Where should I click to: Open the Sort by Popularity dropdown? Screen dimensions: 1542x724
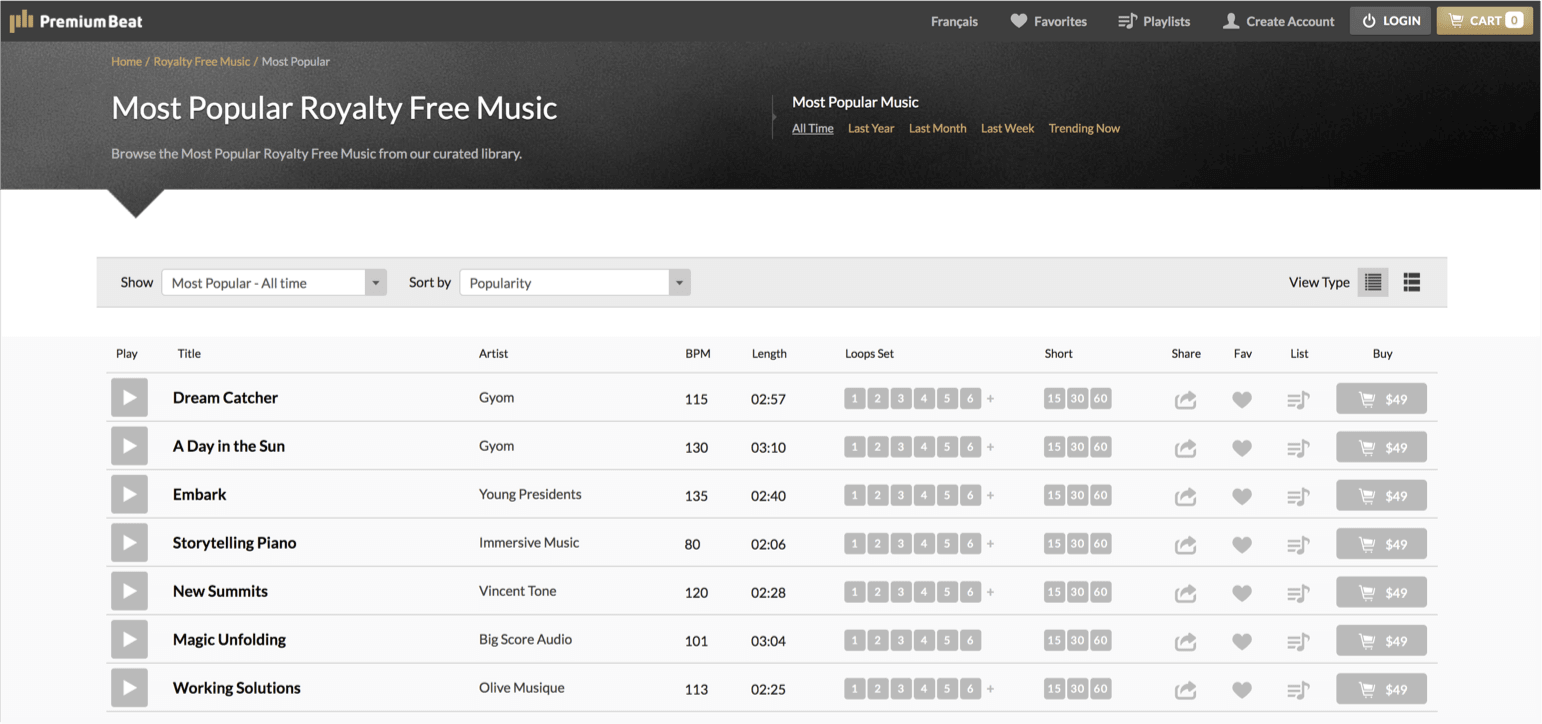click(575, 283)
